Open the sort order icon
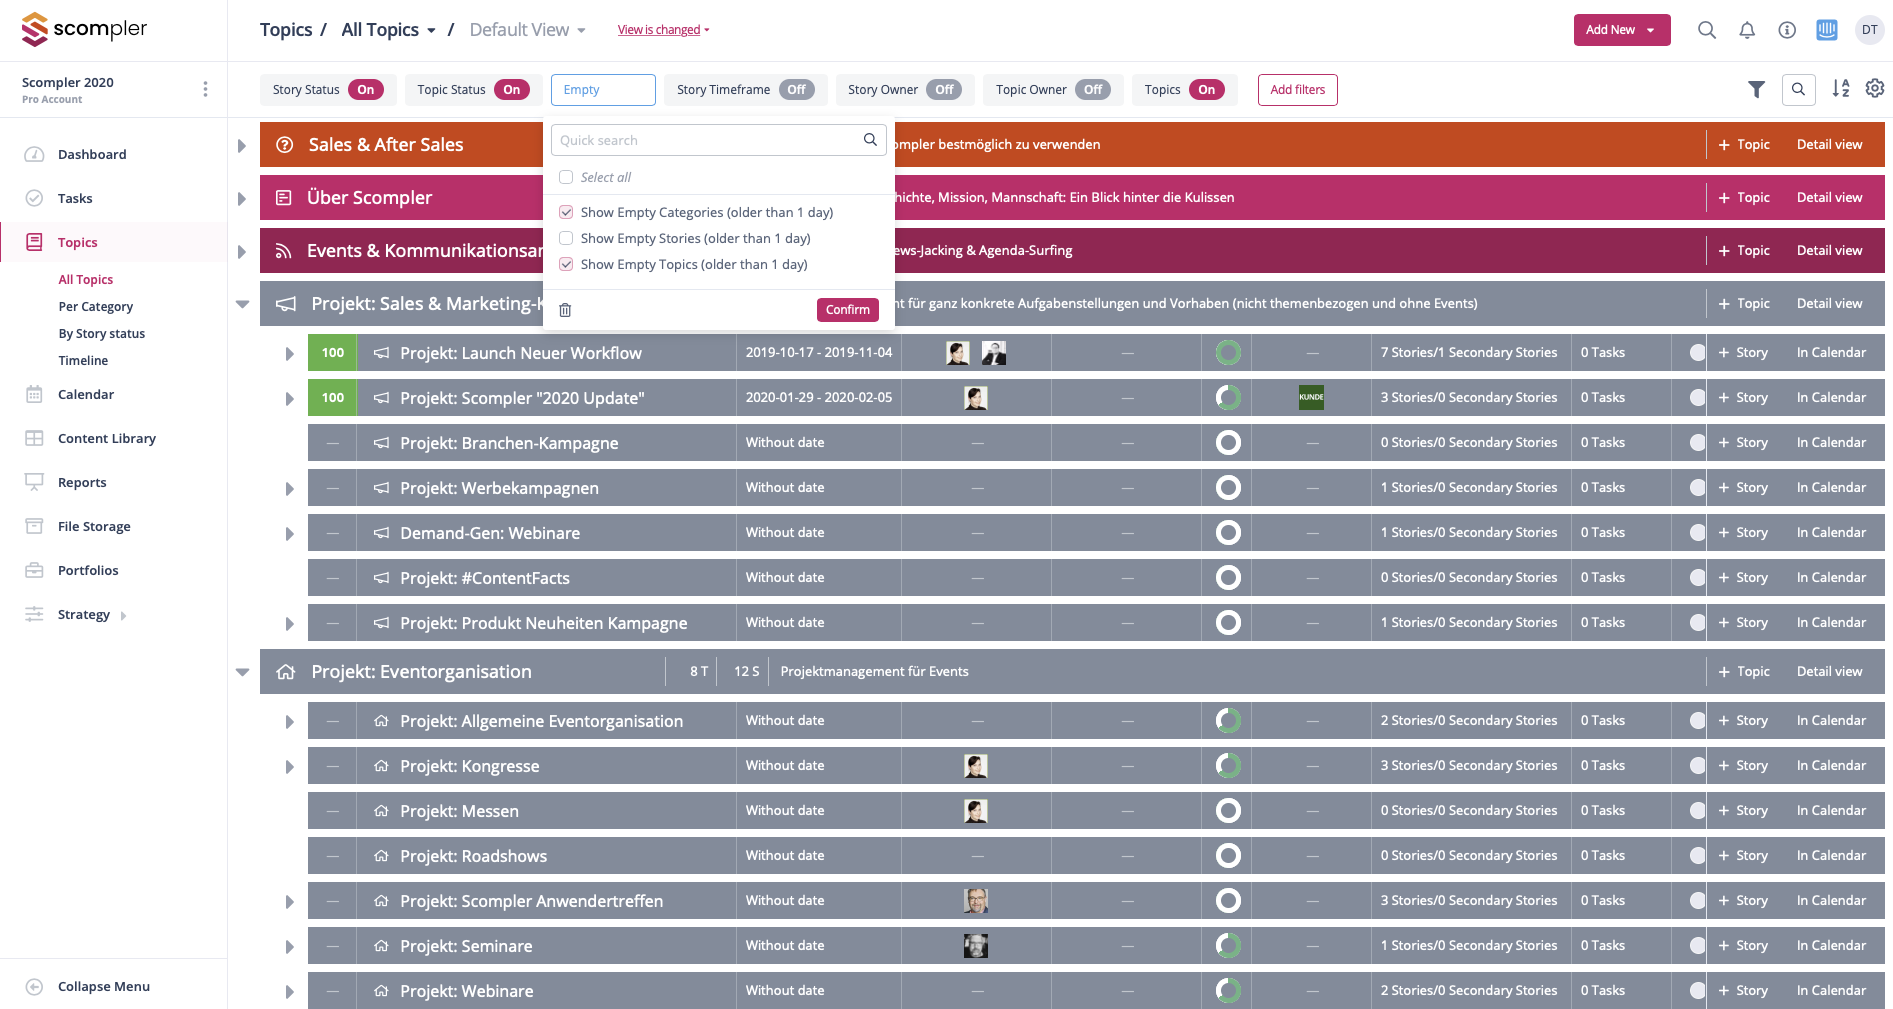 (1840, 89)
